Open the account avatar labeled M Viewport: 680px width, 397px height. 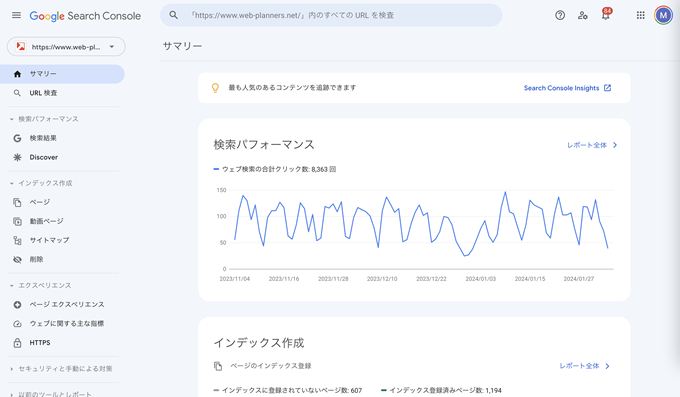(663, 16)
